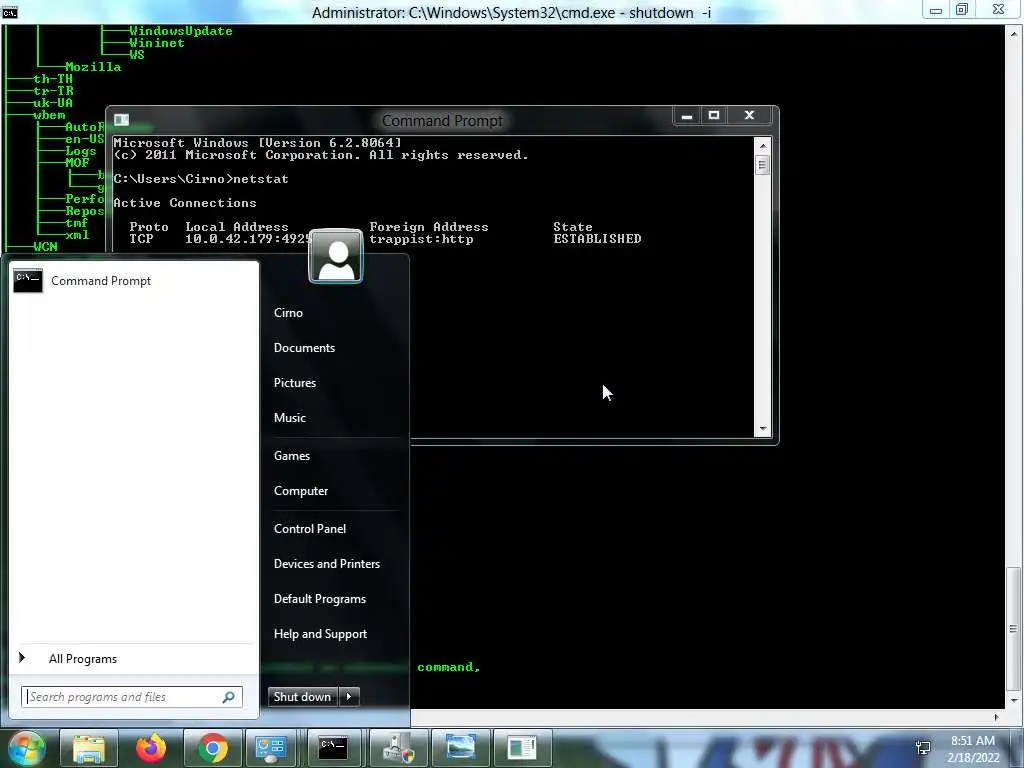Open the Windows Start orb
The height and width of the screenshot is (768, 1024).
point(26,748)
